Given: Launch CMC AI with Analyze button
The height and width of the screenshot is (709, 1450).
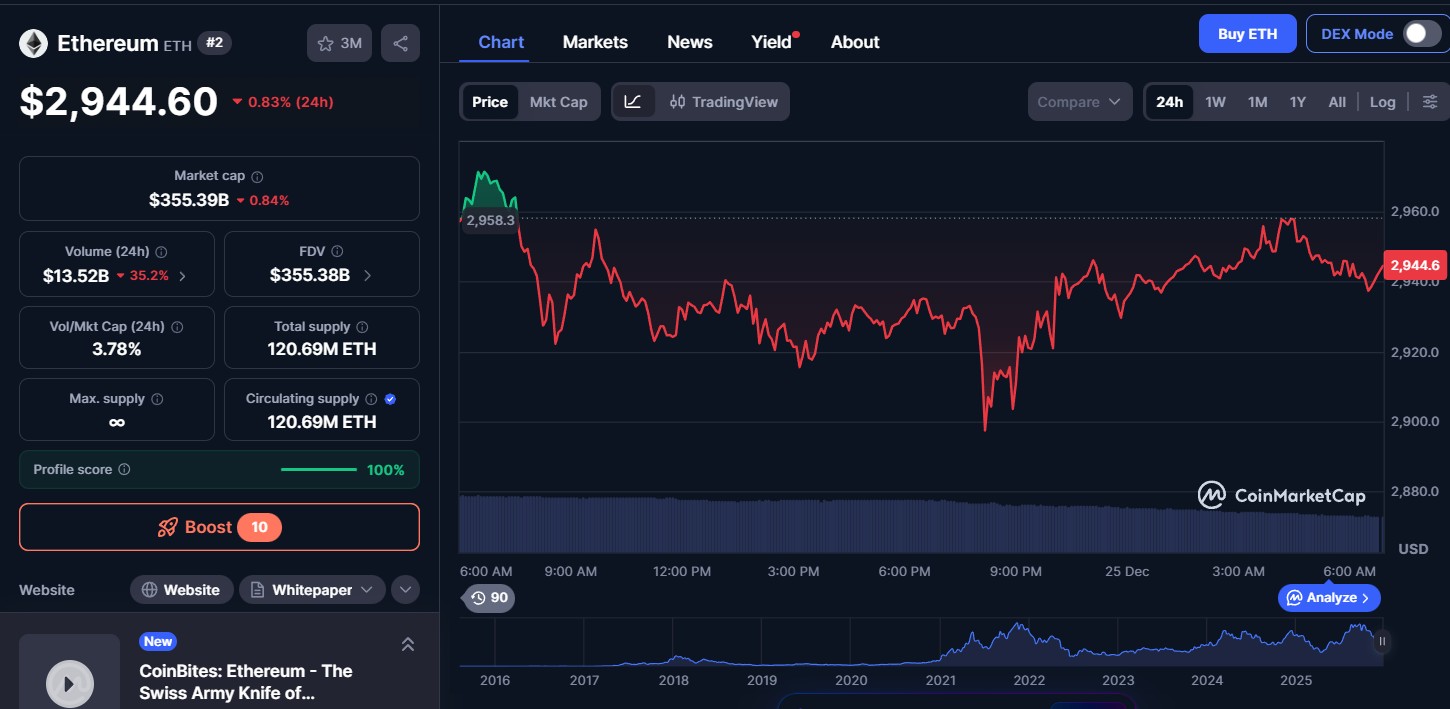Looking at the screenshot, I should point(1329,597).
